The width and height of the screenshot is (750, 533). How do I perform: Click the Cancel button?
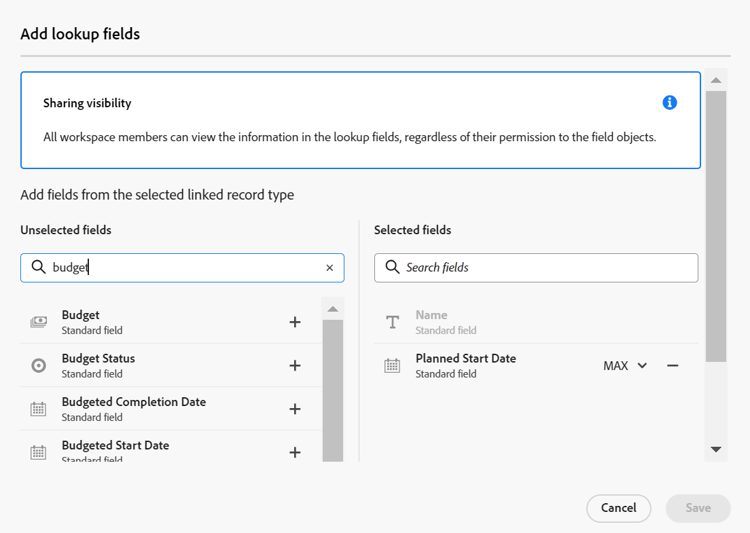(618, 508)
